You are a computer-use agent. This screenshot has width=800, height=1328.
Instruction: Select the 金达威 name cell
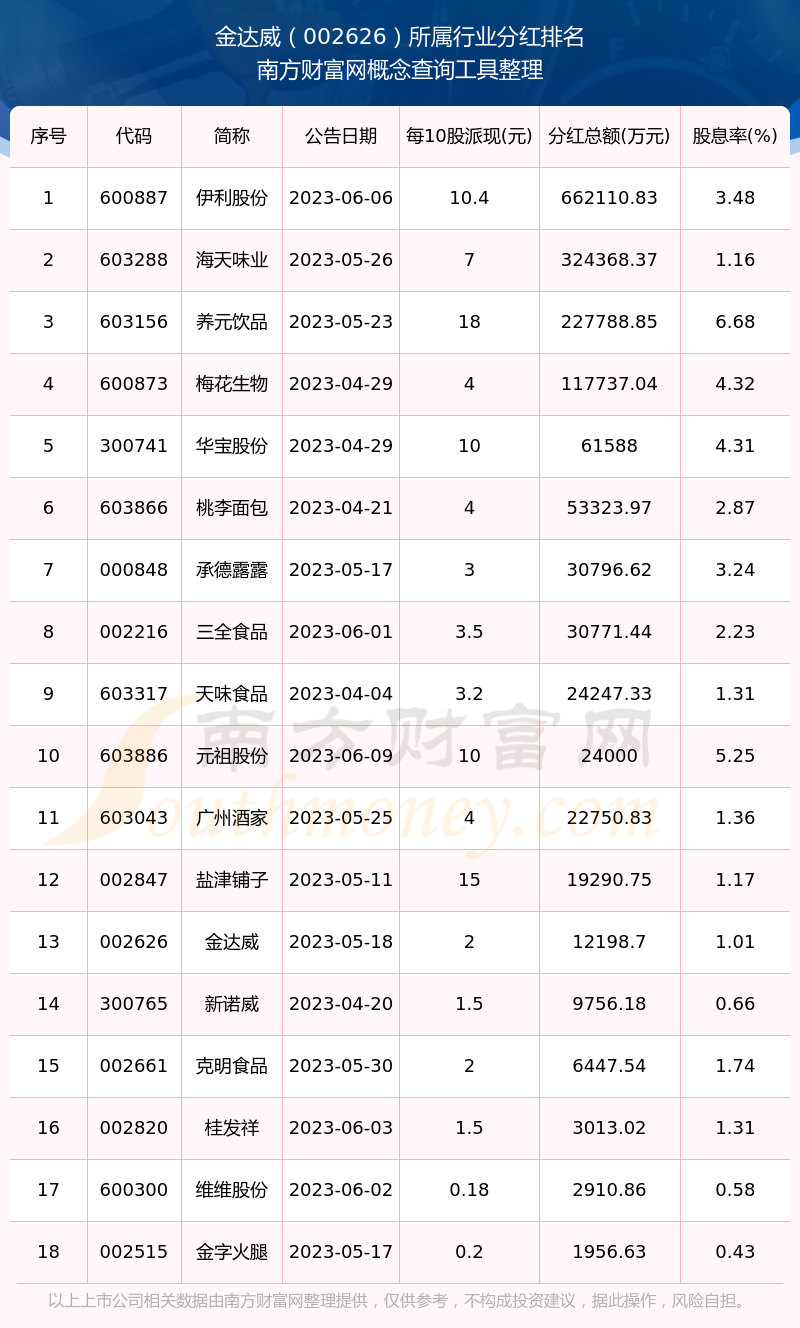point(232,942)
